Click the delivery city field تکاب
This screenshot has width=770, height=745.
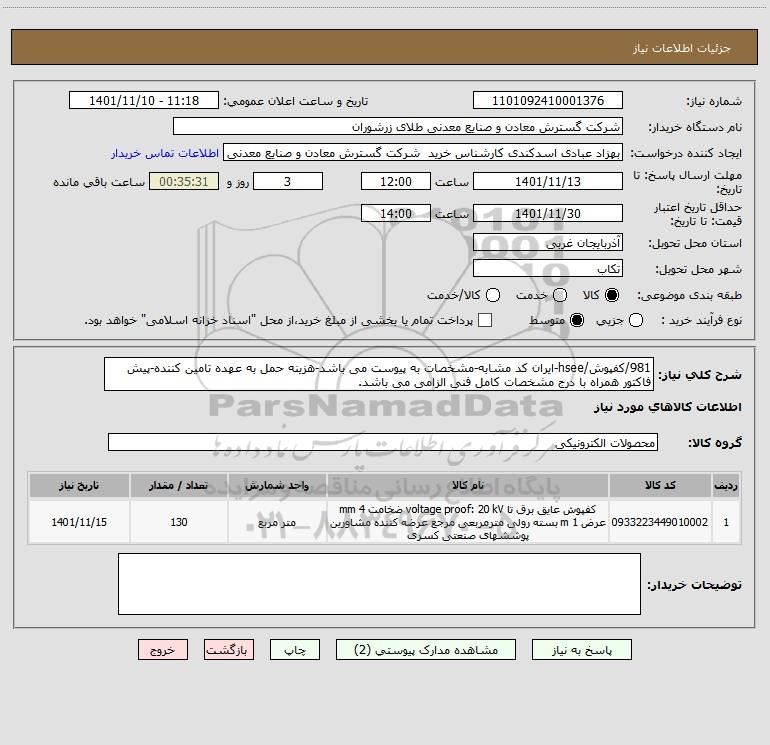[x=548, y=268]
